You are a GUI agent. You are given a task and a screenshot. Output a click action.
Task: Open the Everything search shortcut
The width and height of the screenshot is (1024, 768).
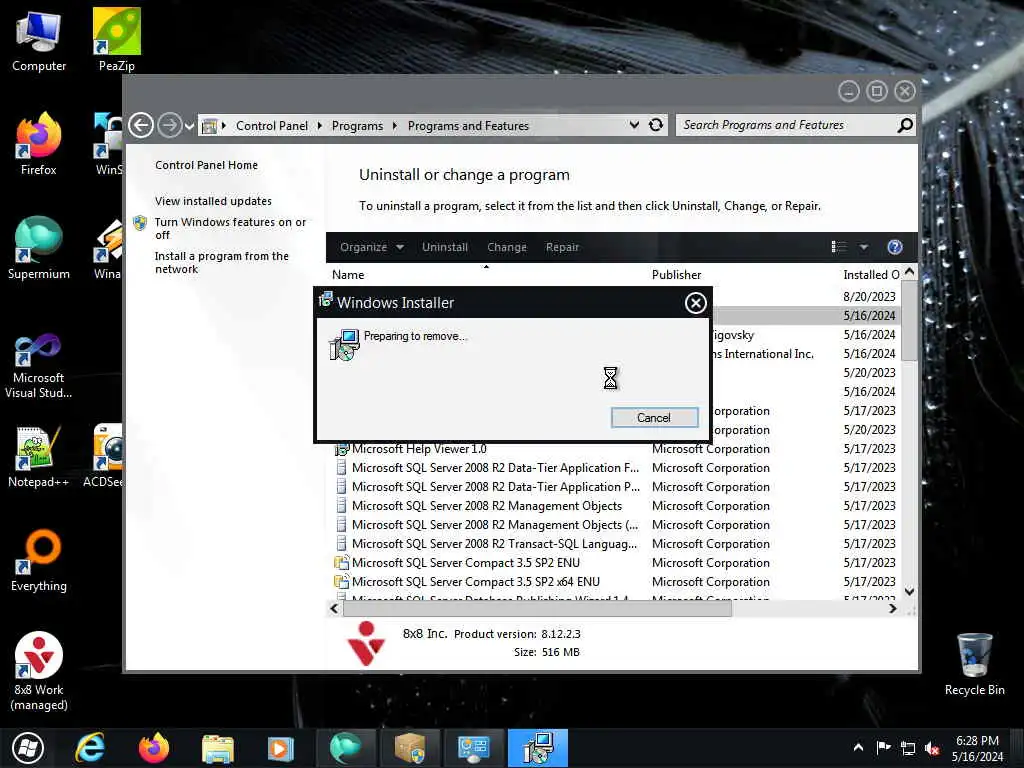click(x=39, y=561)
